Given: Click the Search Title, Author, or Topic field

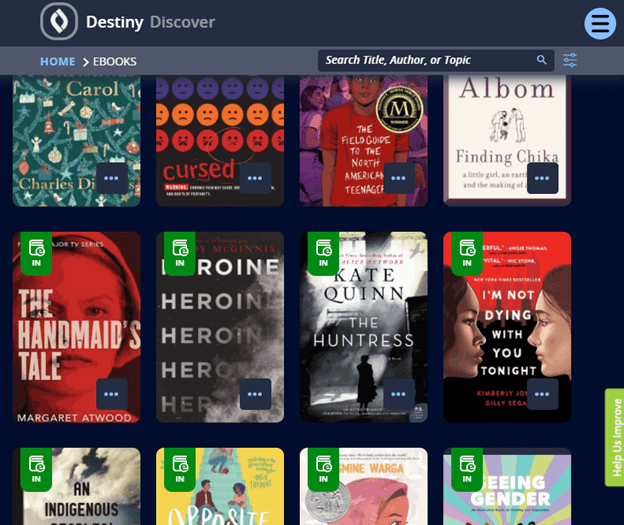Looking at the screenshot, I should pos(425,60).
